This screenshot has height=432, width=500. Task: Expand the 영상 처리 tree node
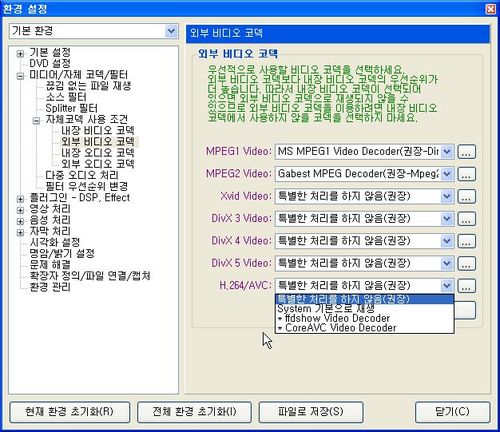pos(20,210)
